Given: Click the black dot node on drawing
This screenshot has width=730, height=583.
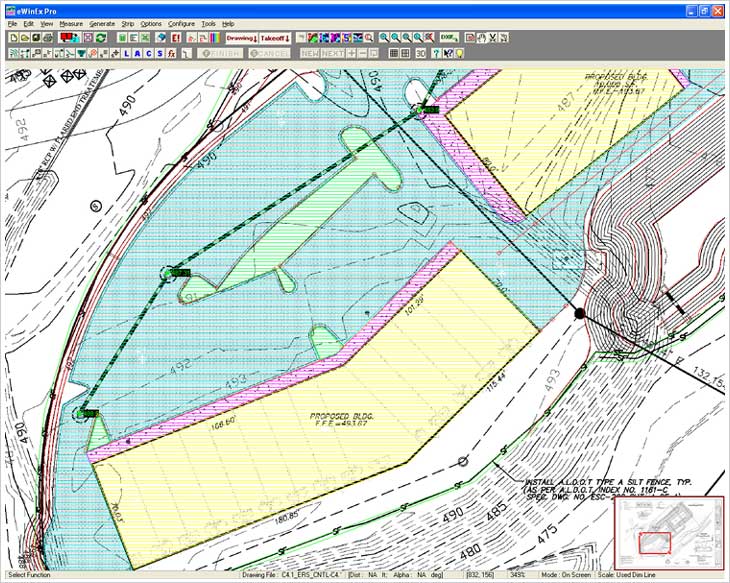Looking at the screenshot, I should click(x=579, y=313).
